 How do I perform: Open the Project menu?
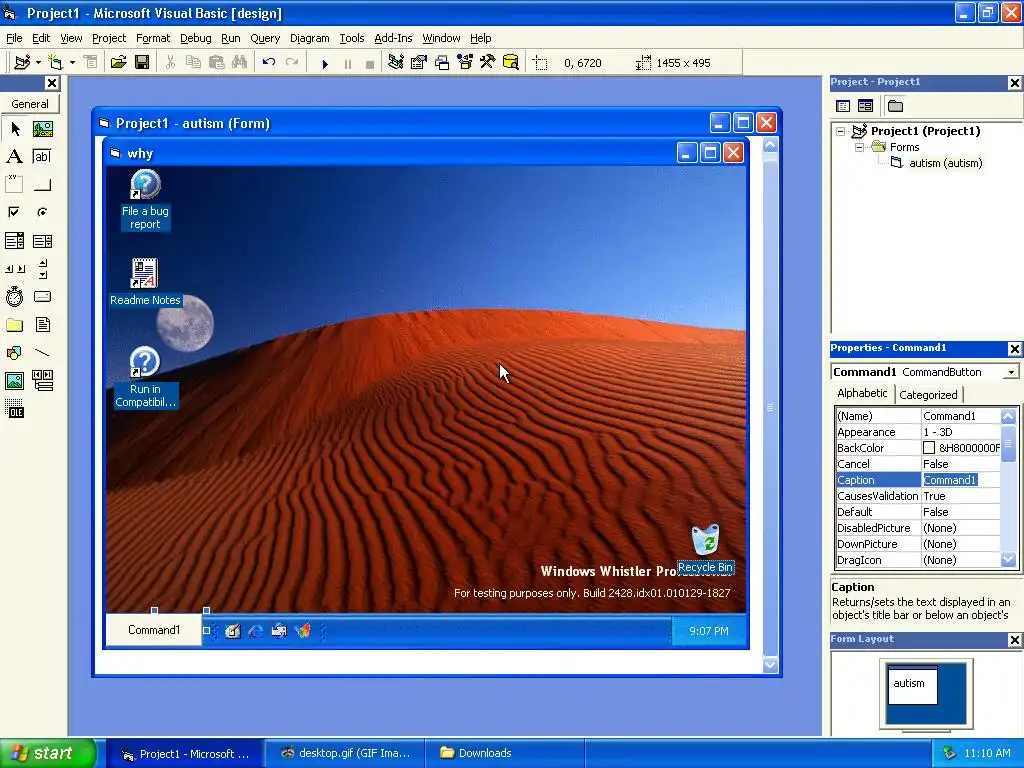pyautogui.click(x=108, y=38)
